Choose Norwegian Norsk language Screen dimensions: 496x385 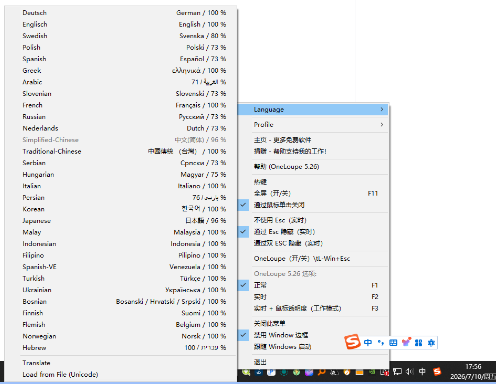tap(120, 336)
